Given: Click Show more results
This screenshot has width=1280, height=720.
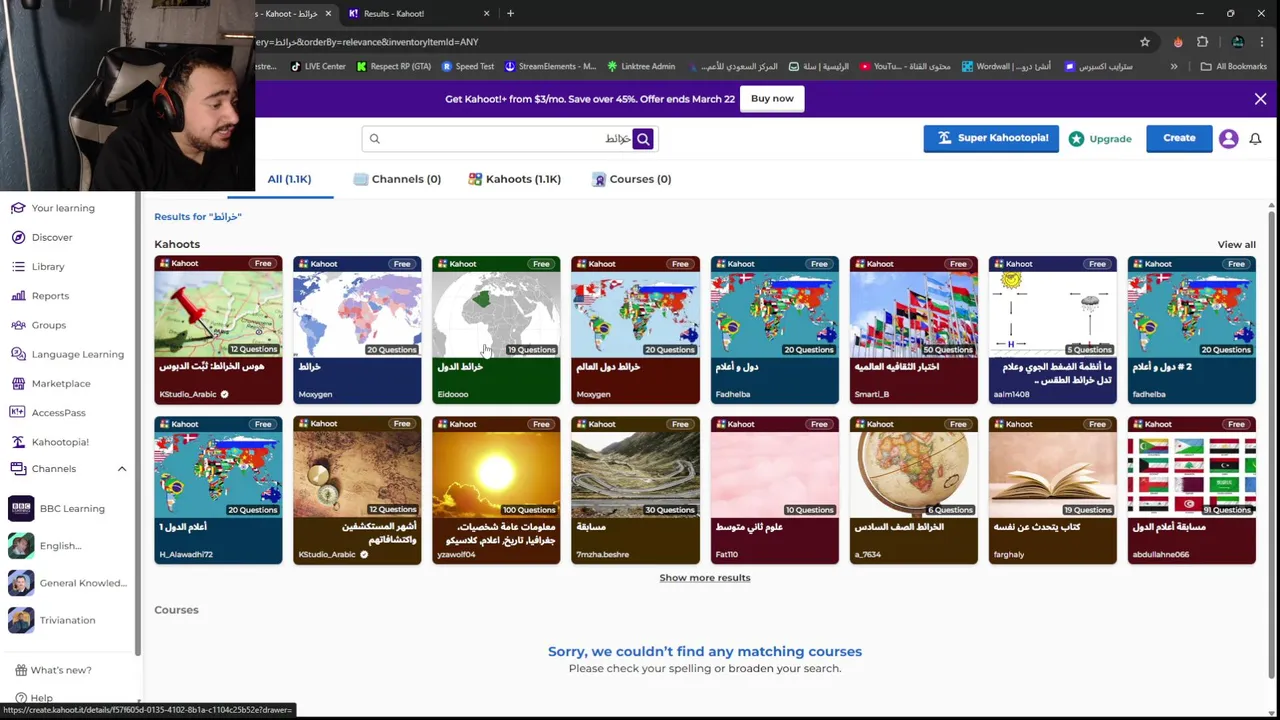Looking at the screenshot, I should [705, 578].
